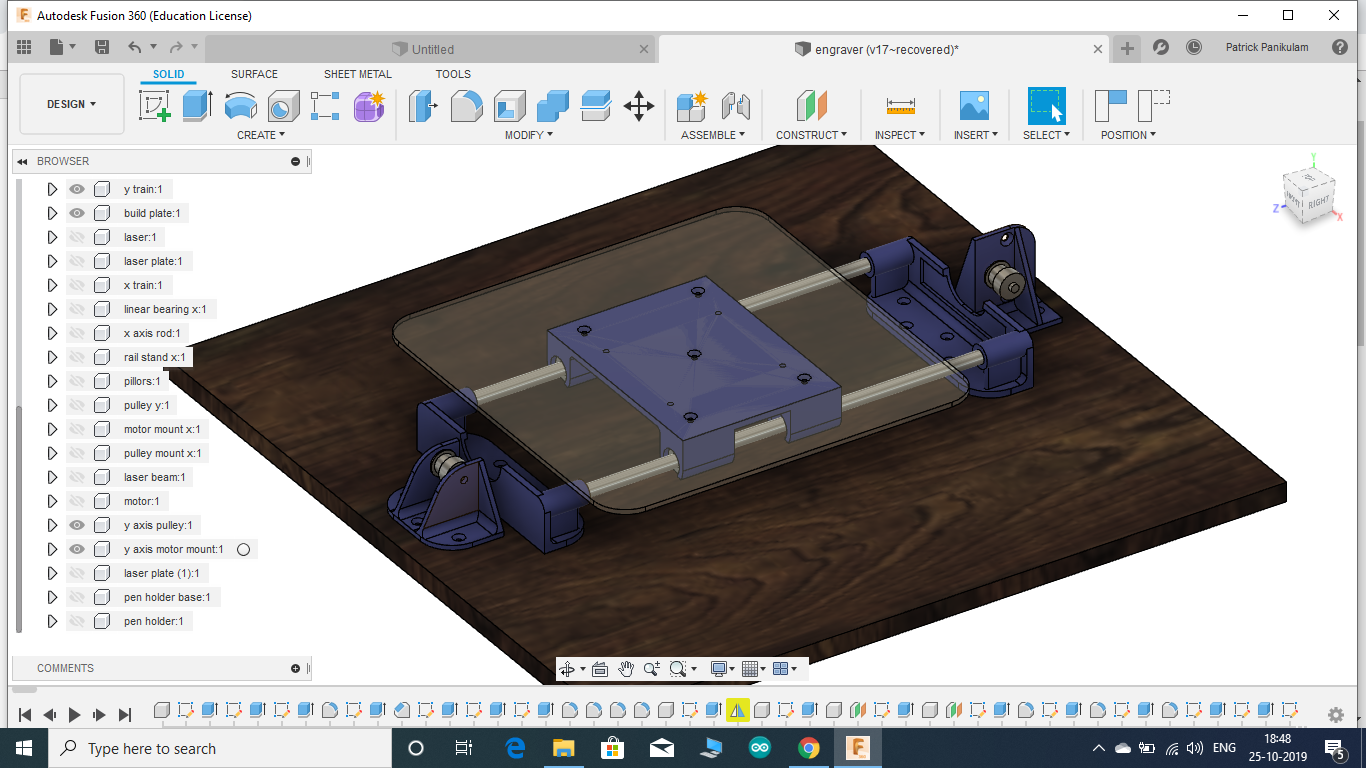Image resolution: width=1366 pixels, height=768 pixels.
Task: Open the Help question mark icon
Action: coord(1340,47)
